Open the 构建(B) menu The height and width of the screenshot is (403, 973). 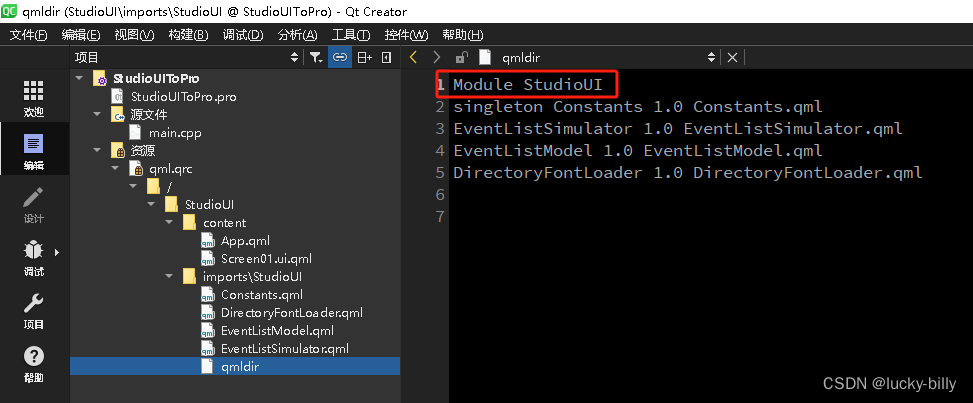pos(188,35)
